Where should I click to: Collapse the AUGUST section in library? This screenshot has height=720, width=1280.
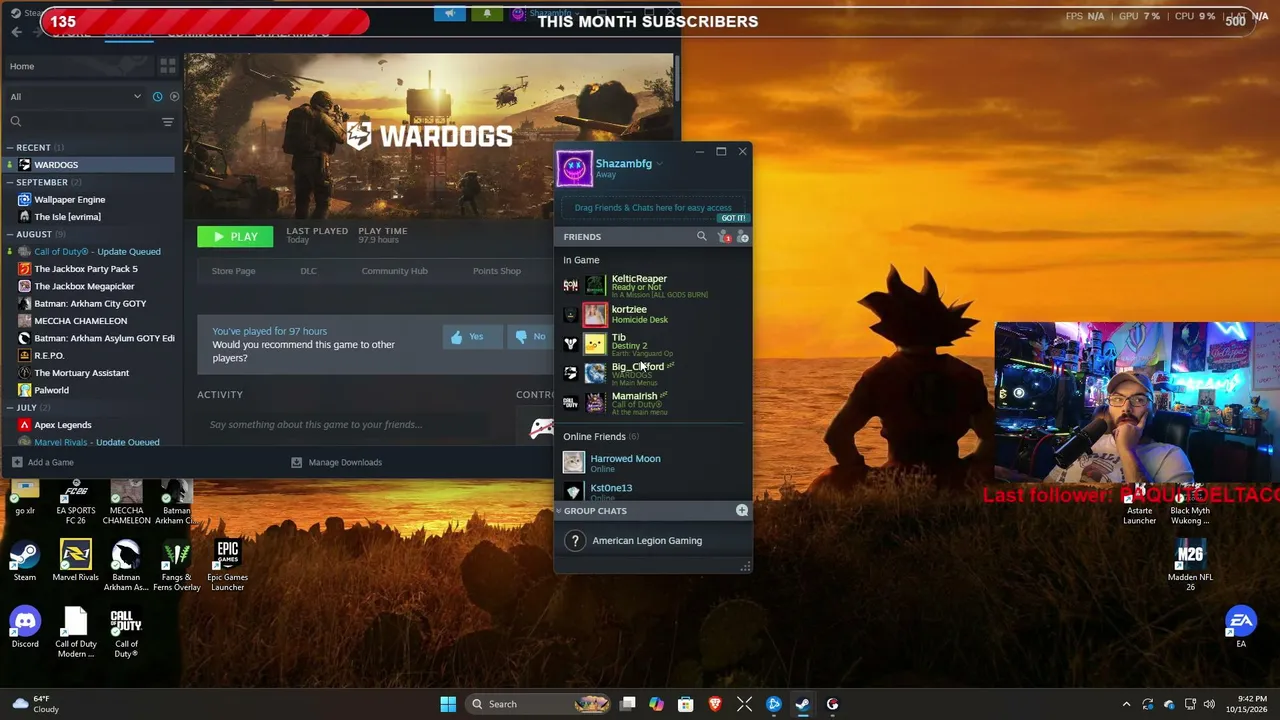click(10, 235)
